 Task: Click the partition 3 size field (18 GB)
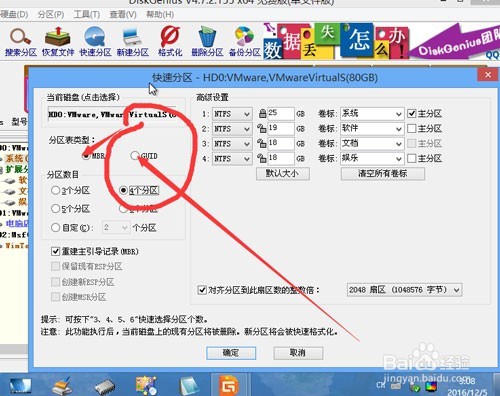coord(281,143)
